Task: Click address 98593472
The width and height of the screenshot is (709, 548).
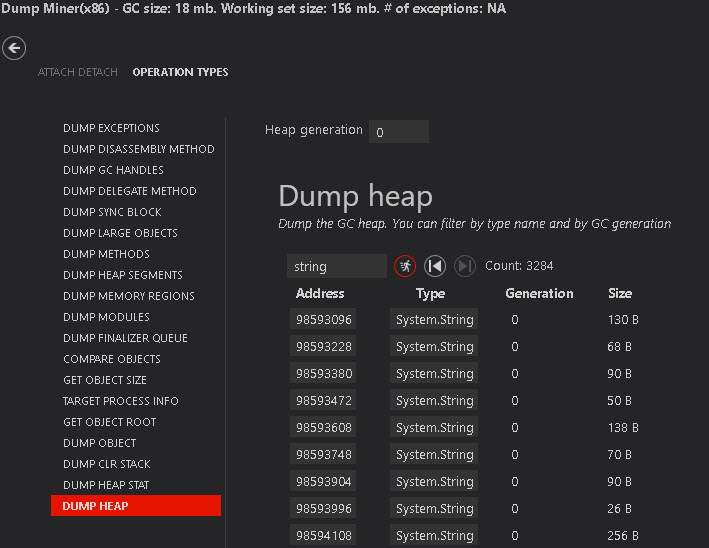Action: (x=323, y=401)
